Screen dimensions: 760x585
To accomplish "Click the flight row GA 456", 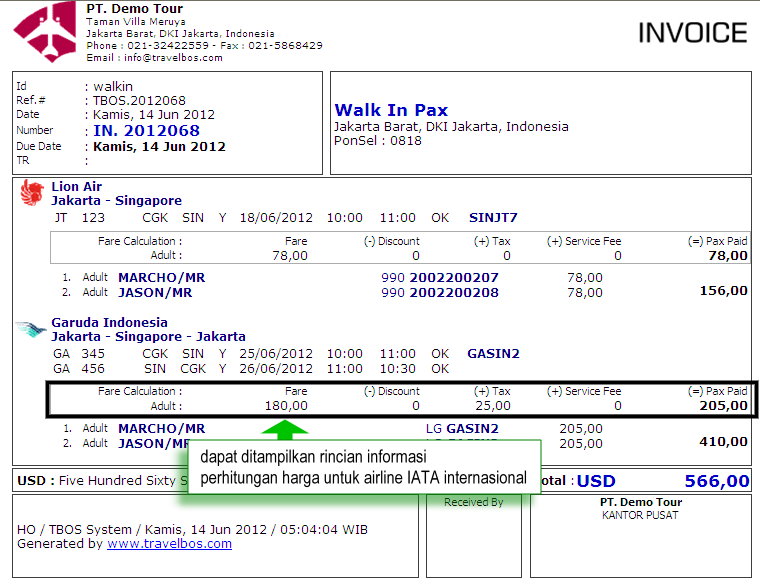I will pyautogui.click(x=251, y=369).
